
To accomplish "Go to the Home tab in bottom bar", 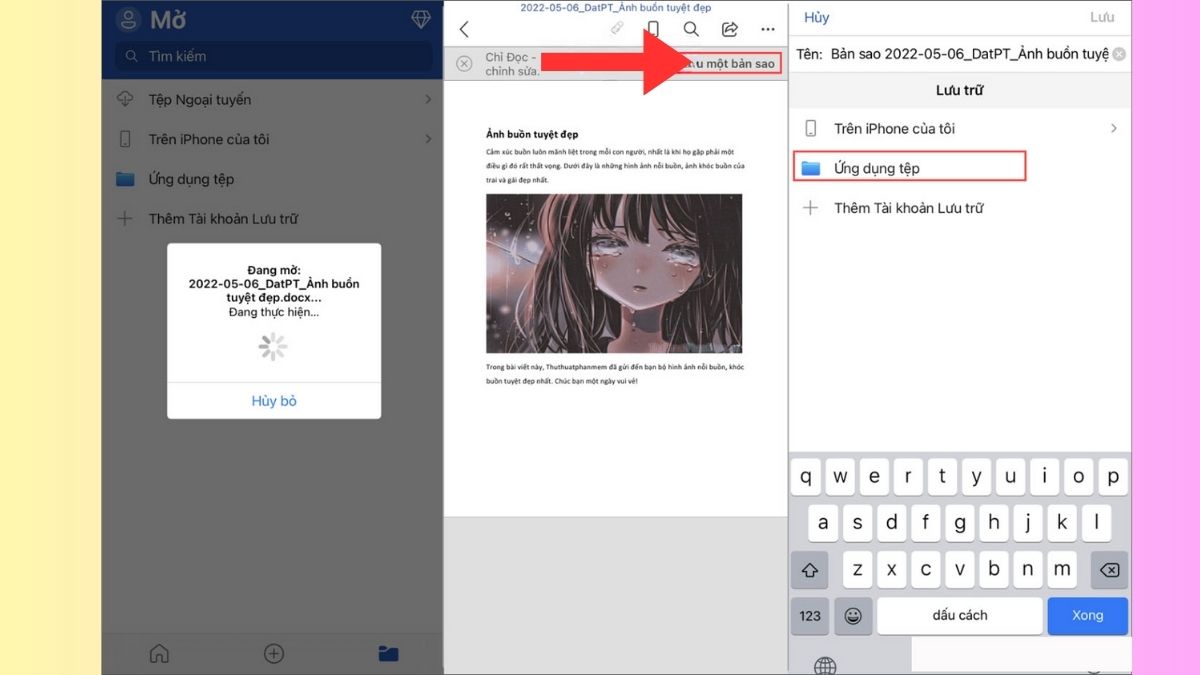I will (159, 653).
